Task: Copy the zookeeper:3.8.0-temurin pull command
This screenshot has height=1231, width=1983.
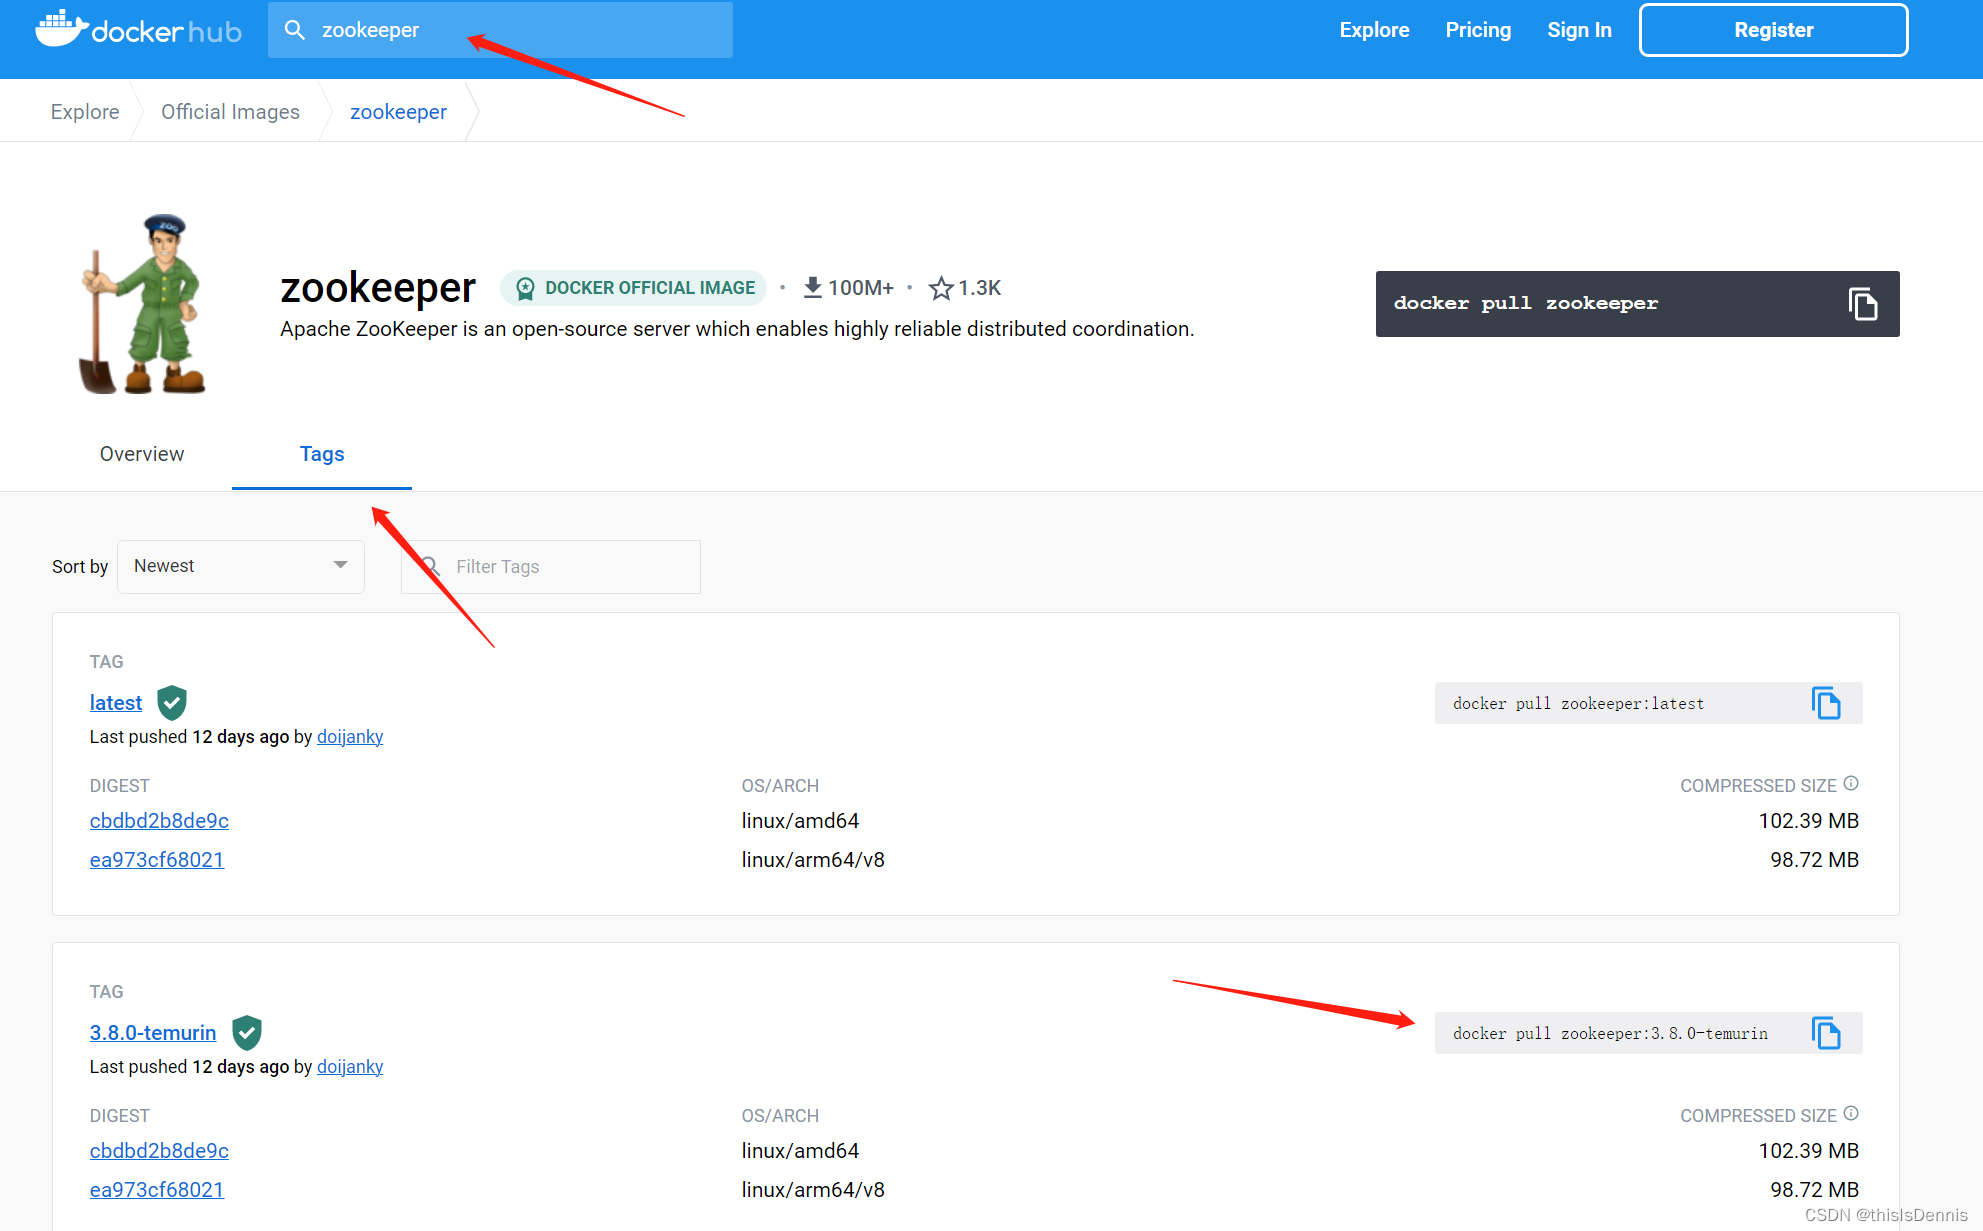Action: (1826, 1033)
